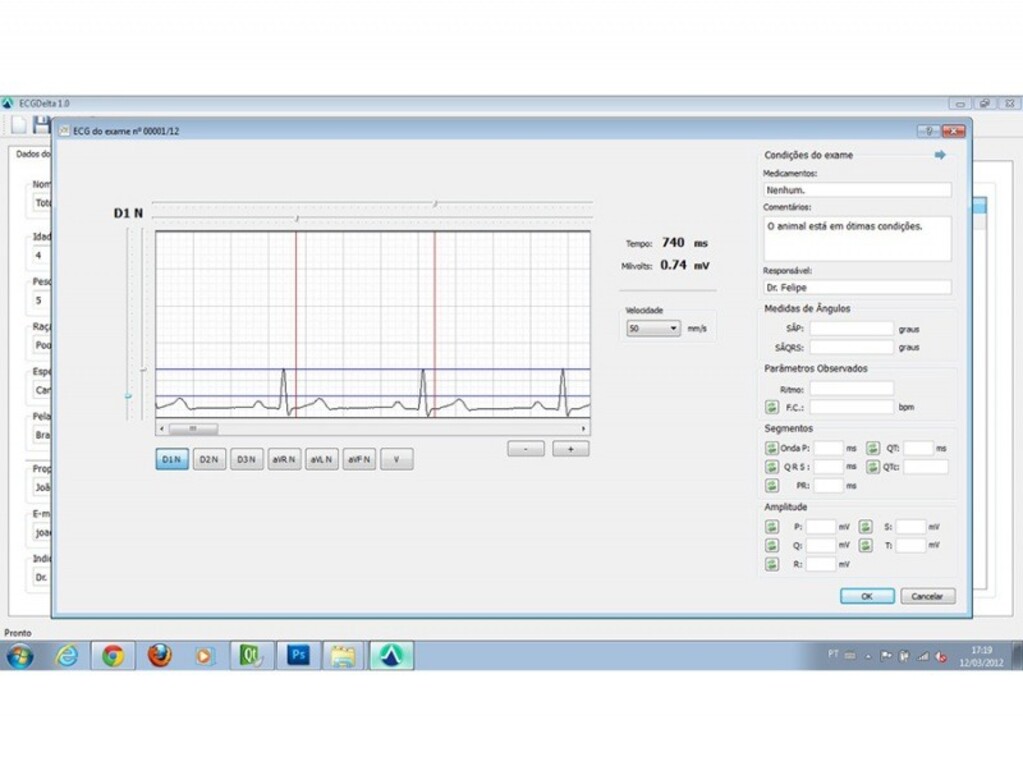Image resolution: width=1023 pixels, height=766 pixels.
Task: Select the V lead button
Action: pos(397,459)
